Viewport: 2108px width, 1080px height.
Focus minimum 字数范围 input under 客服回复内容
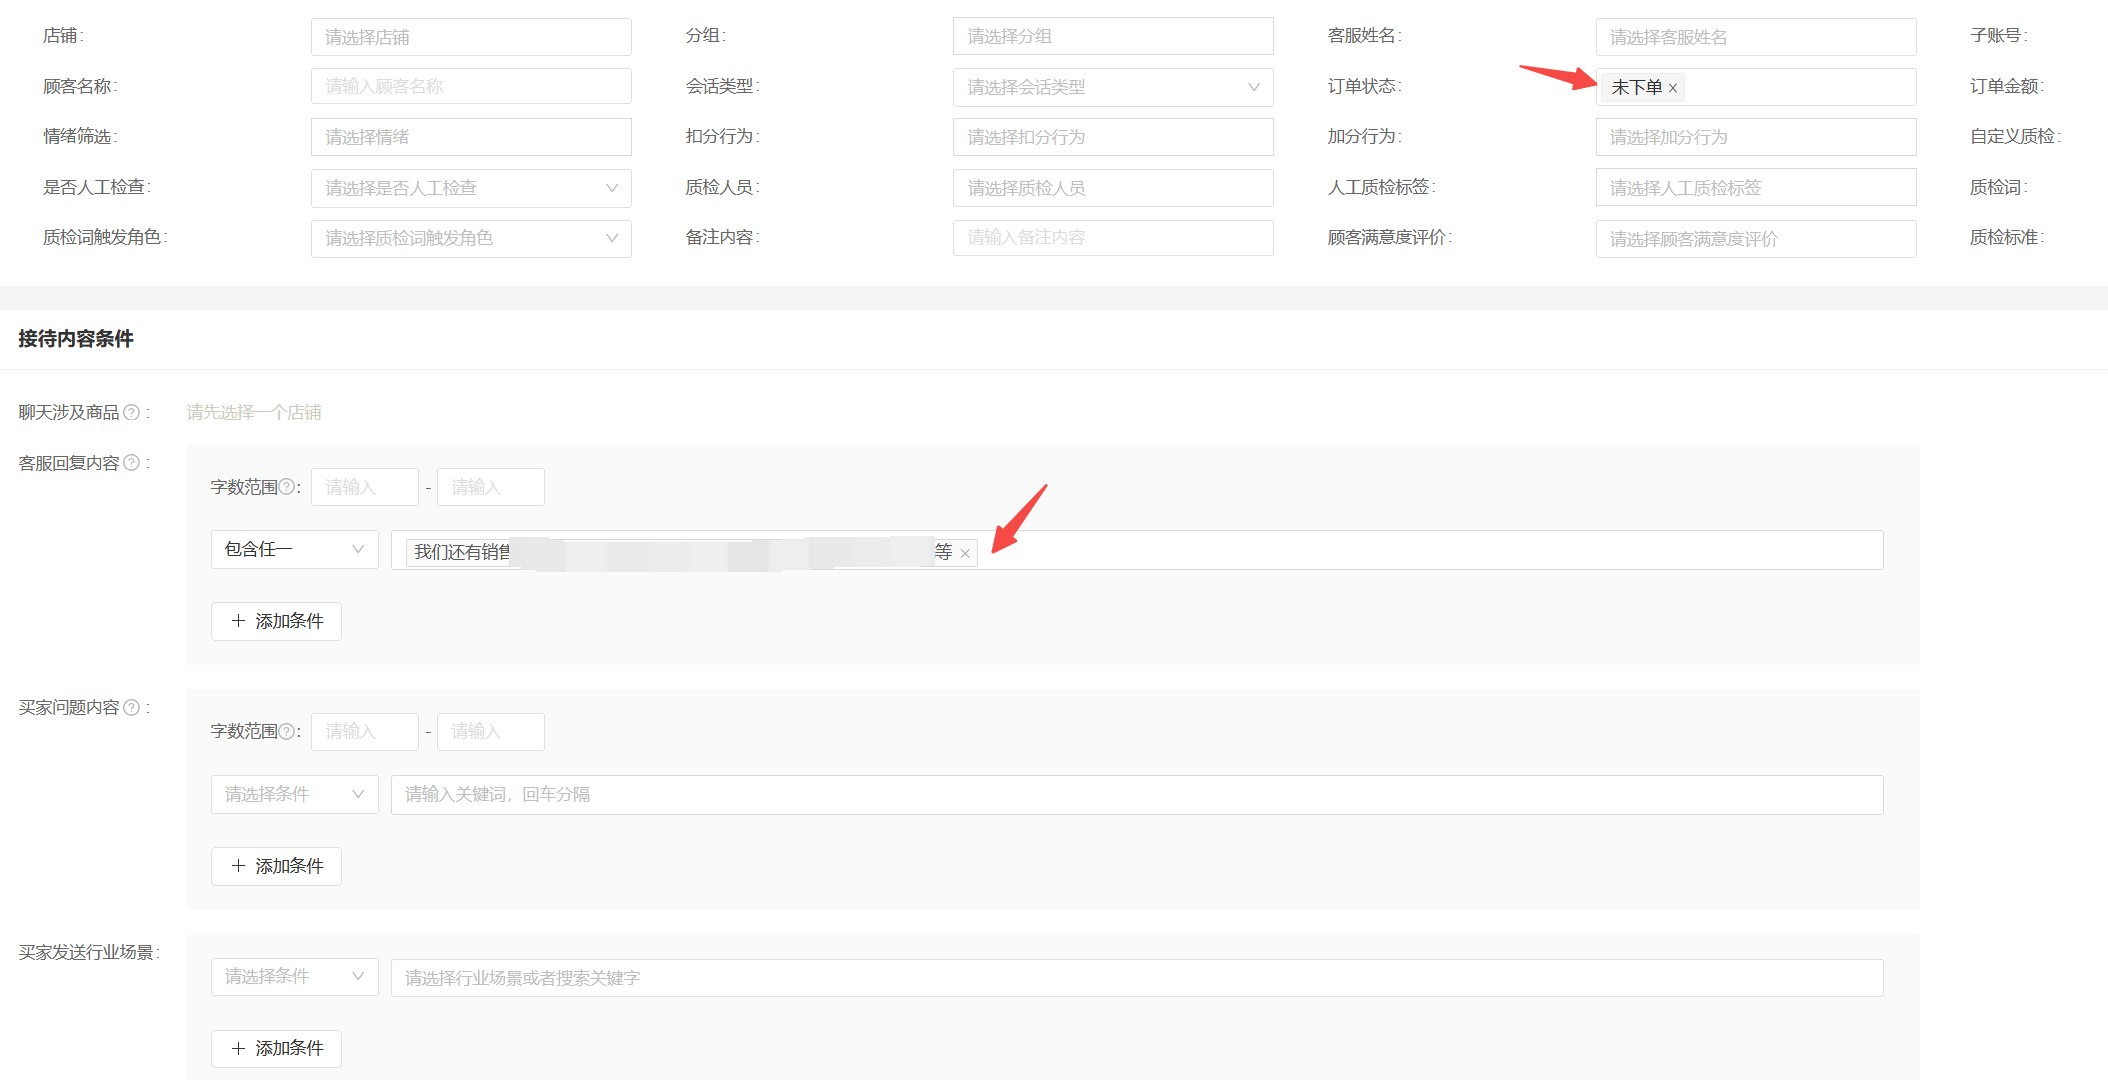tap(365, 487)
